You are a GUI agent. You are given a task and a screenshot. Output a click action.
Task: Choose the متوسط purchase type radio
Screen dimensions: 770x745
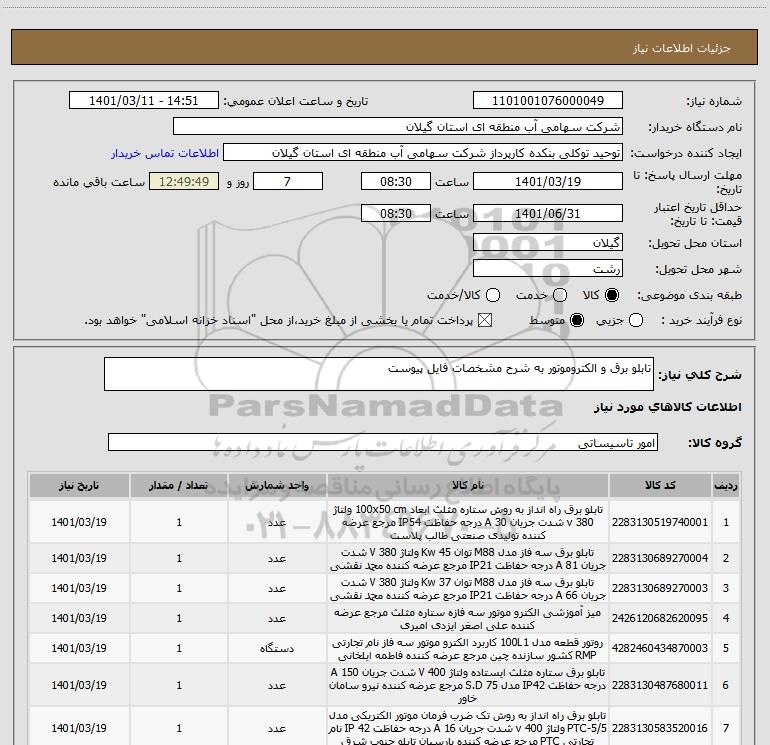click(x=577, y=321)
